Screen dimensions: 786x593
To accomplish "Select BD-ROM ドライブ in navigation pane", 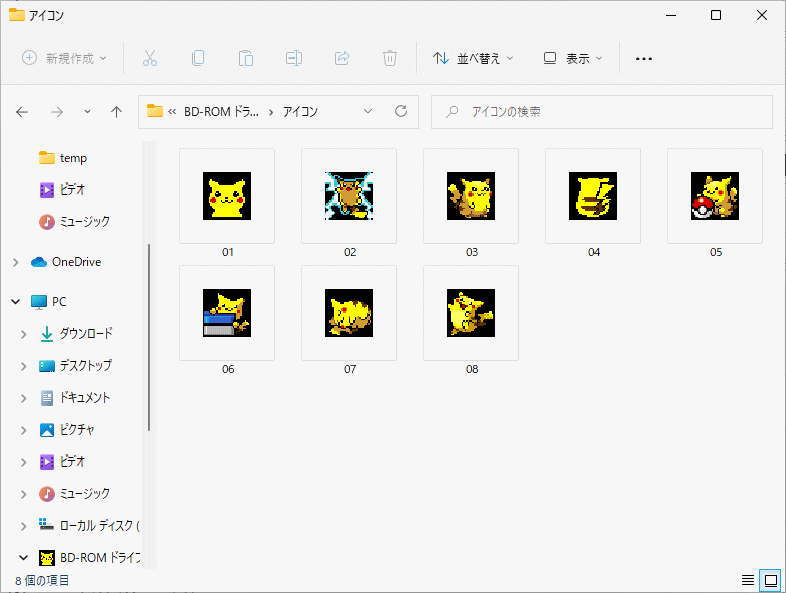I will (x=90, y=557).
